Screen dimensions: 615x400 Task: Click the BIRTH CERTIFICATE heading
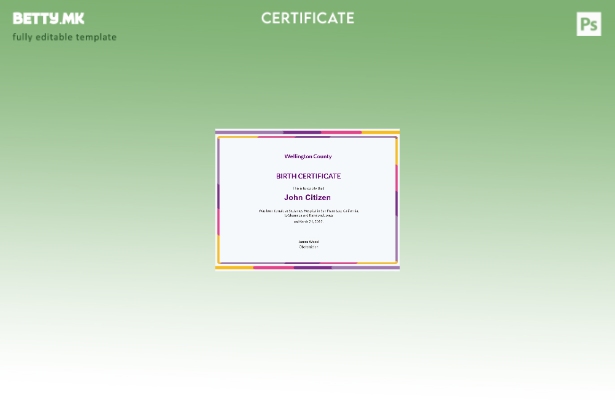click(308, 176)
